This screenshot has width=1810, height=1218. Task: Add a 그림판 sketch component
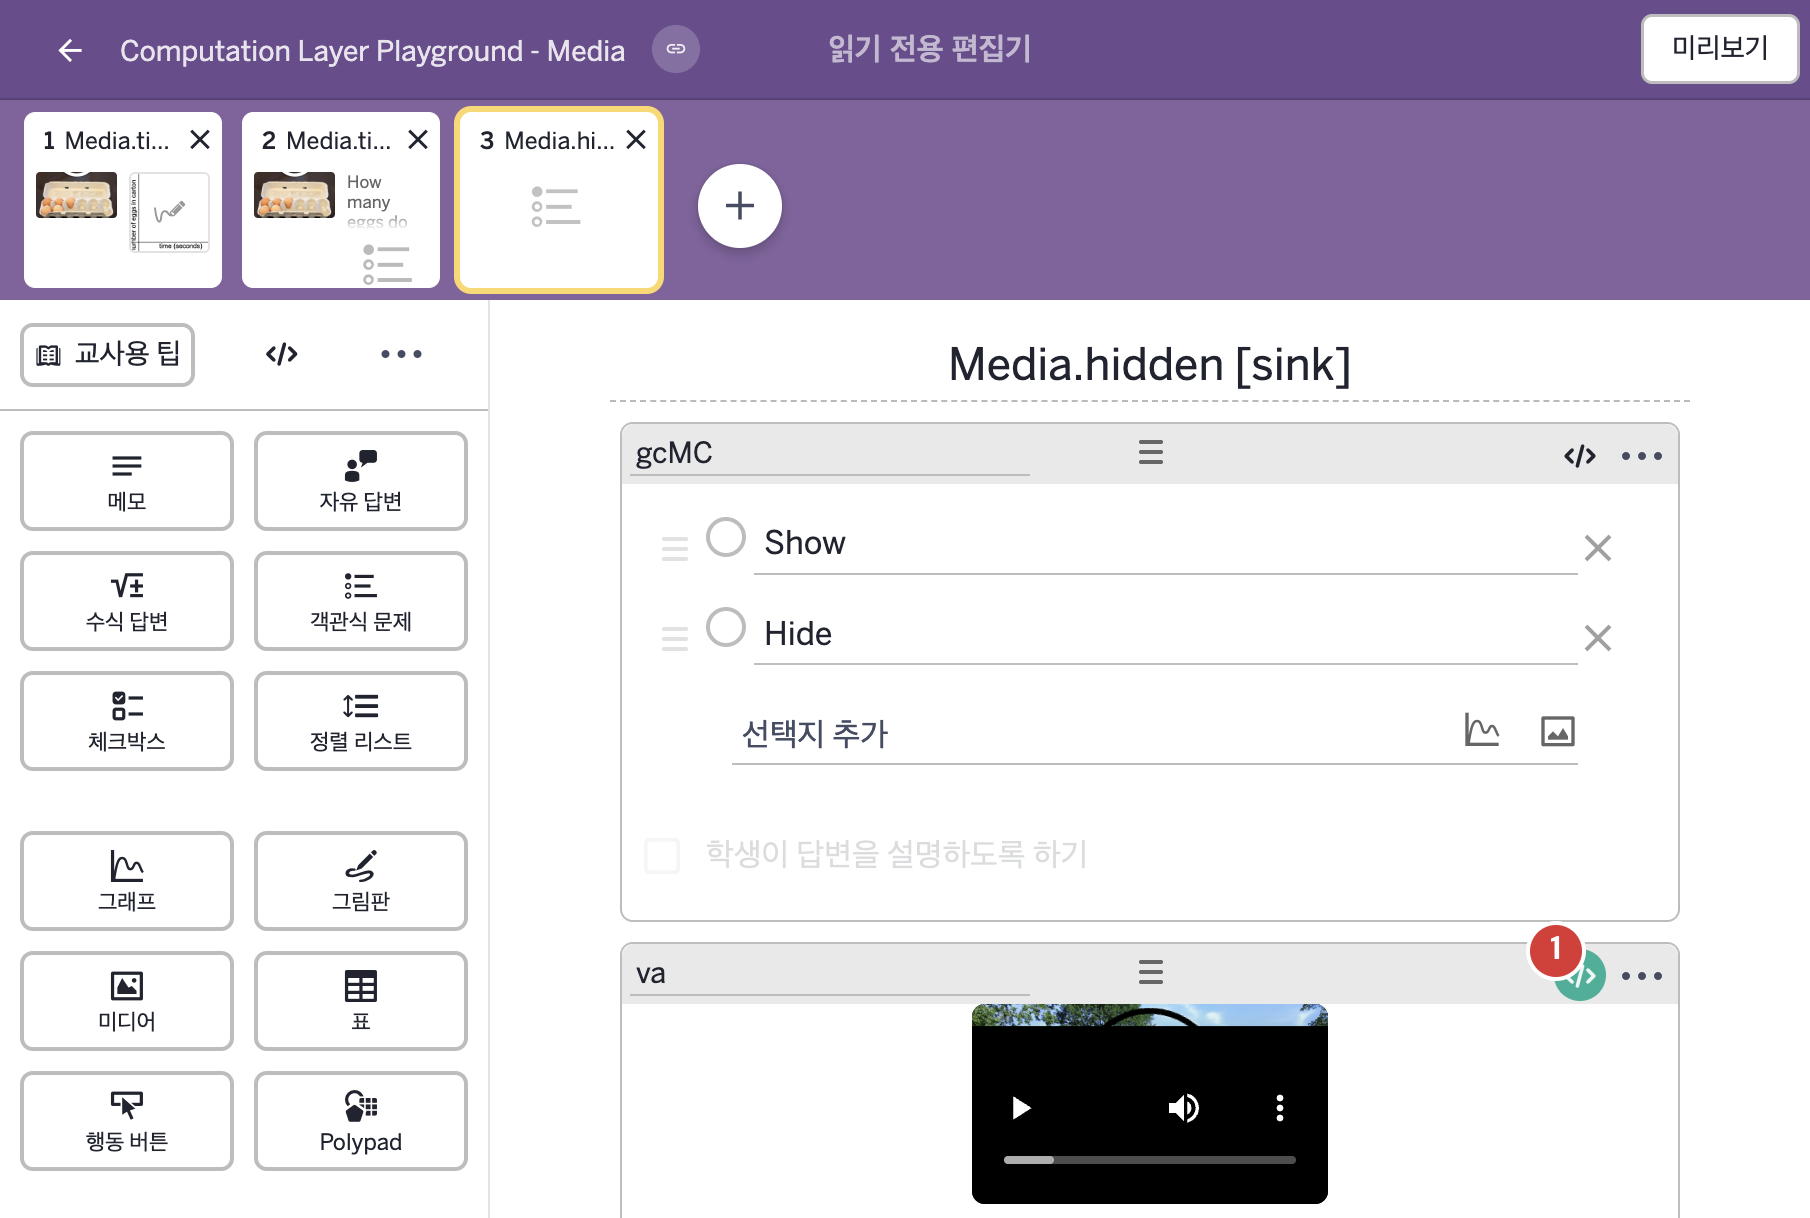(x=361, y=881)
